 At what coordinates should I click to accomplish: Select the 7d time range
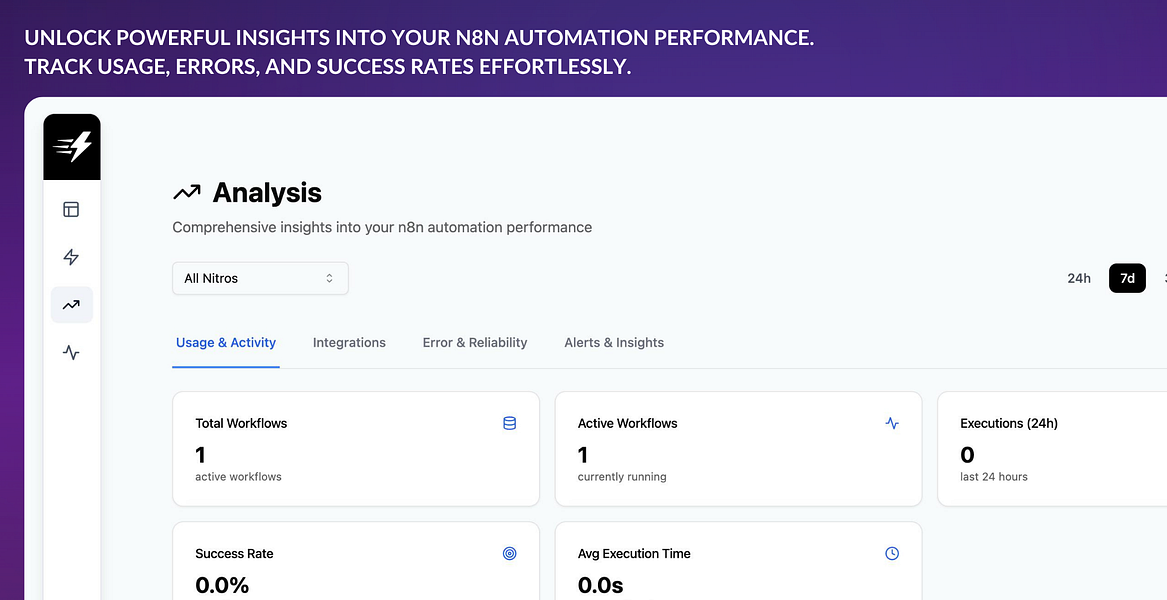click(x=1127, y=278)
